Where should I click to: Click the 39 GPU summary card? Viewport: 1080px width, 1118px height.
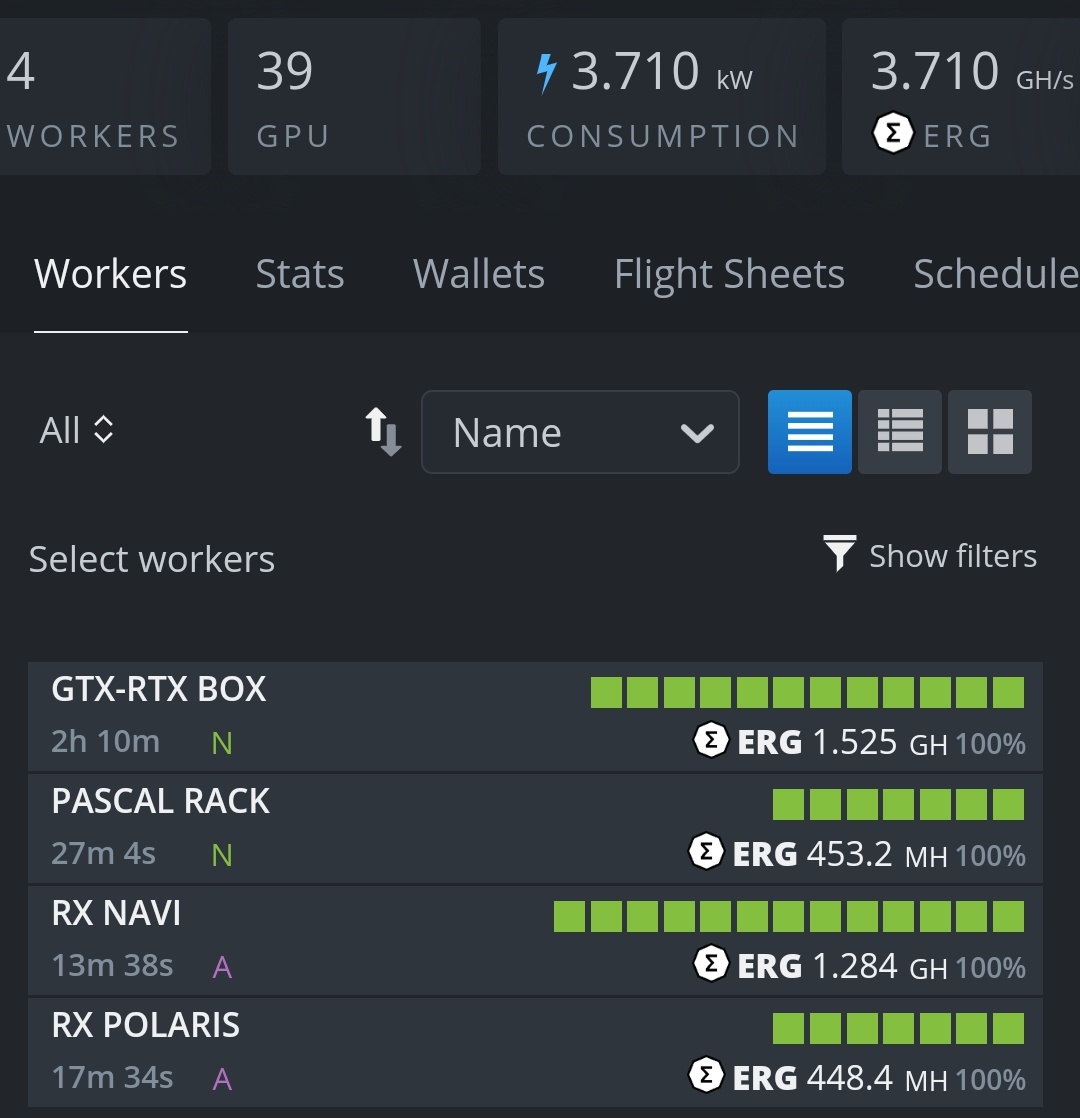[354, 97]
